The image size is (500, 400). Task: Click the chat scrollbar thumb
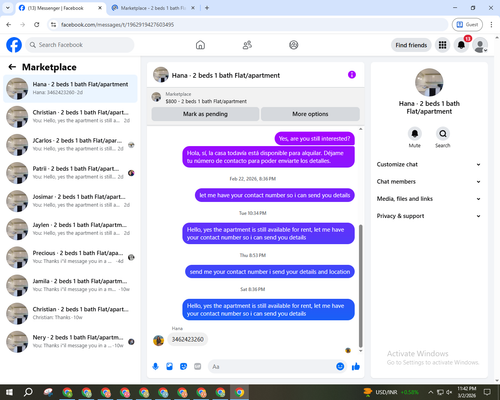click(360, 286)
